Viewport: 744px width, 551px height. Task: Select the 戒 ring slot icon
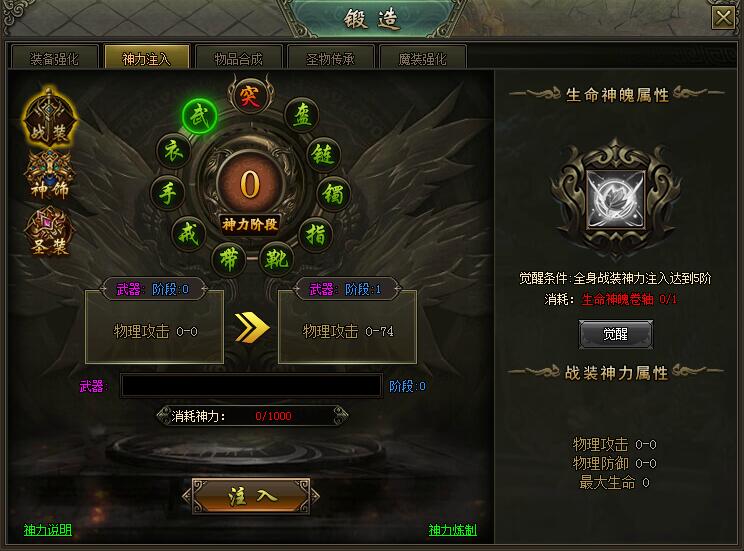tap(188, 234)
